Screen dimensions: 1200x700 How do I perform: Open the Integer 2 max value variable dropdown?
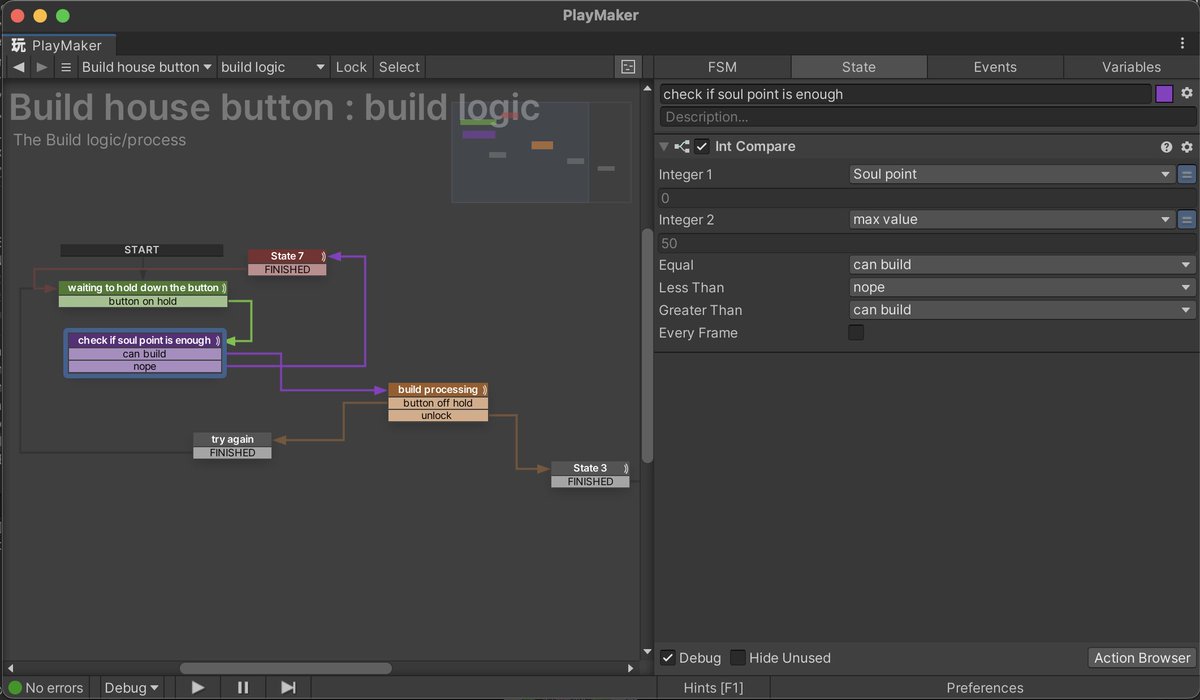pos(1012,219)
